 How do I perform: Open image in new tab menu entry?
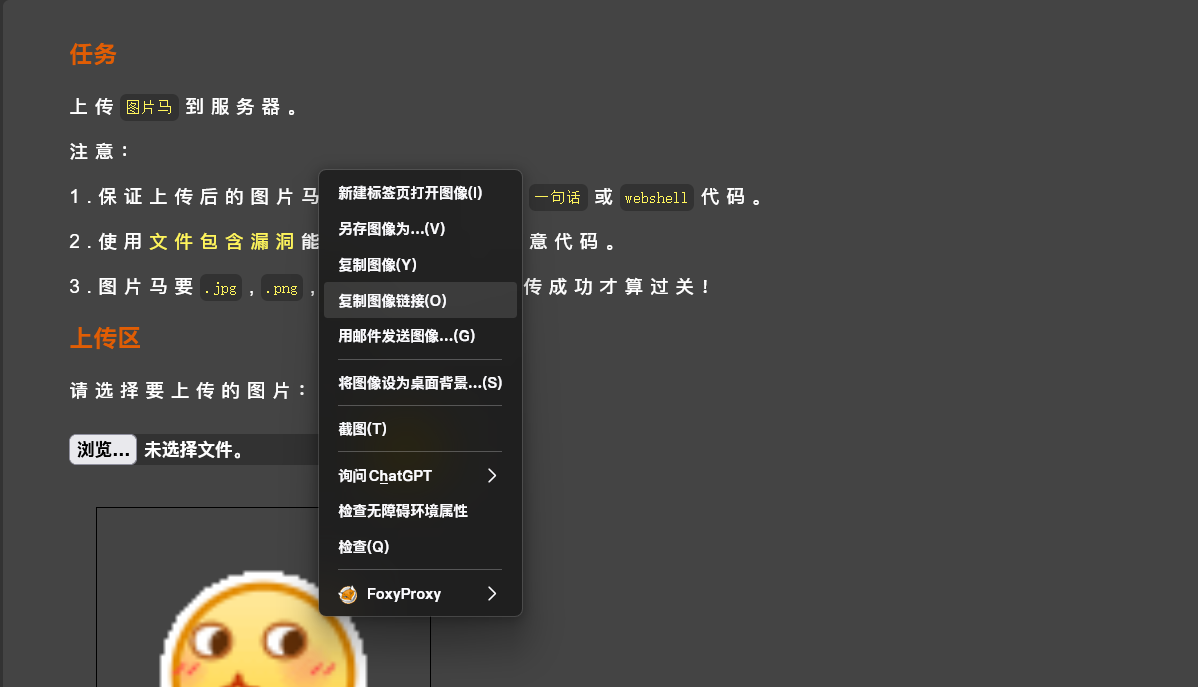(x=420, y=193)
